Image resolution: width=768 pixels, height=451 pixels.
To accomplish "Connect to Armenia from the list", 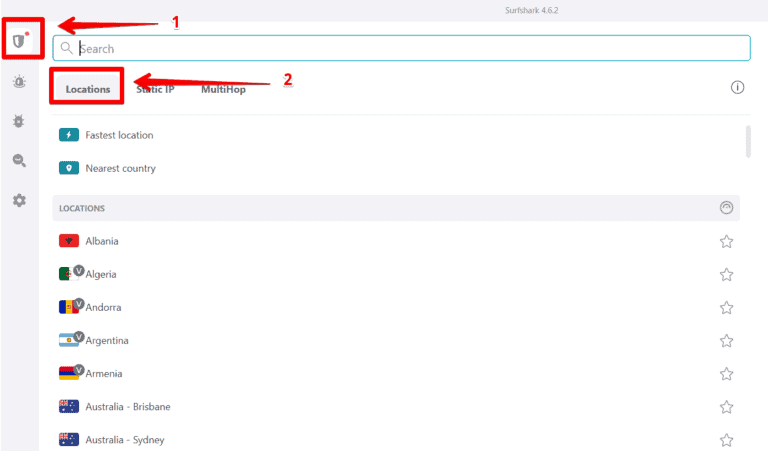I will [x=104, y=374].
